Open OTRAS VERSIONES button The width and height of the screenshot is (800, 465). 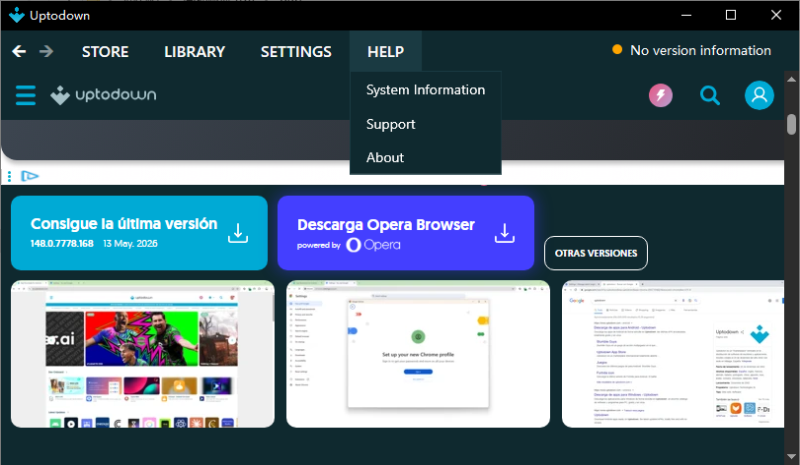click(x=595, y=253)
